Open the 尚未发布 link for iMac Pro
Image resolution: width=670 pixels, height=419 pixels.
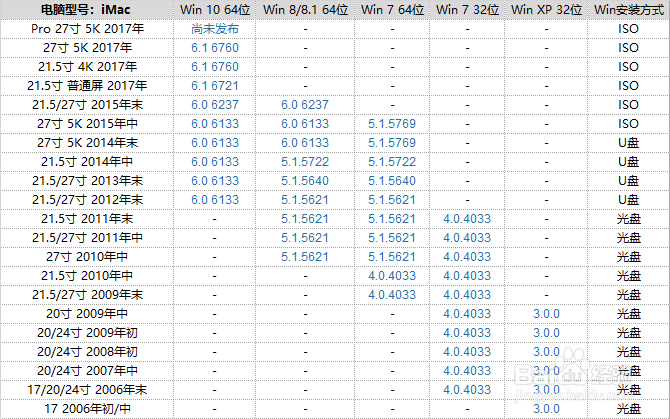click(215, 29)
